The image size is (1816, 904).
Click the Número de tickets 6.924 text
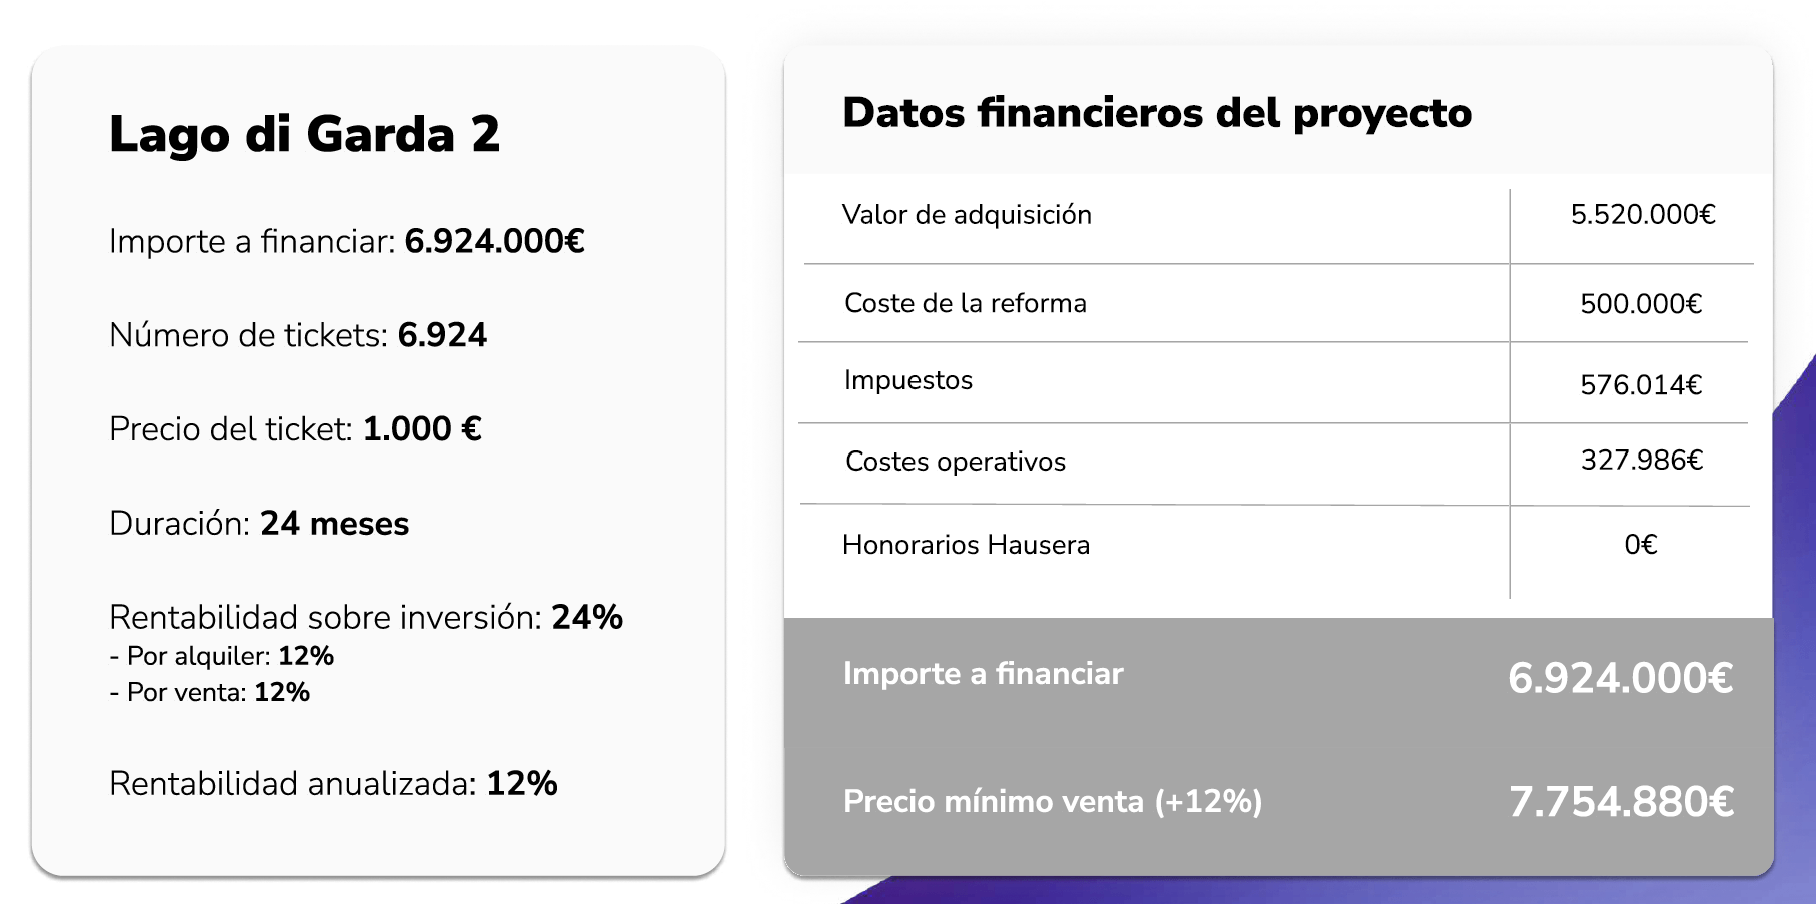298,335
